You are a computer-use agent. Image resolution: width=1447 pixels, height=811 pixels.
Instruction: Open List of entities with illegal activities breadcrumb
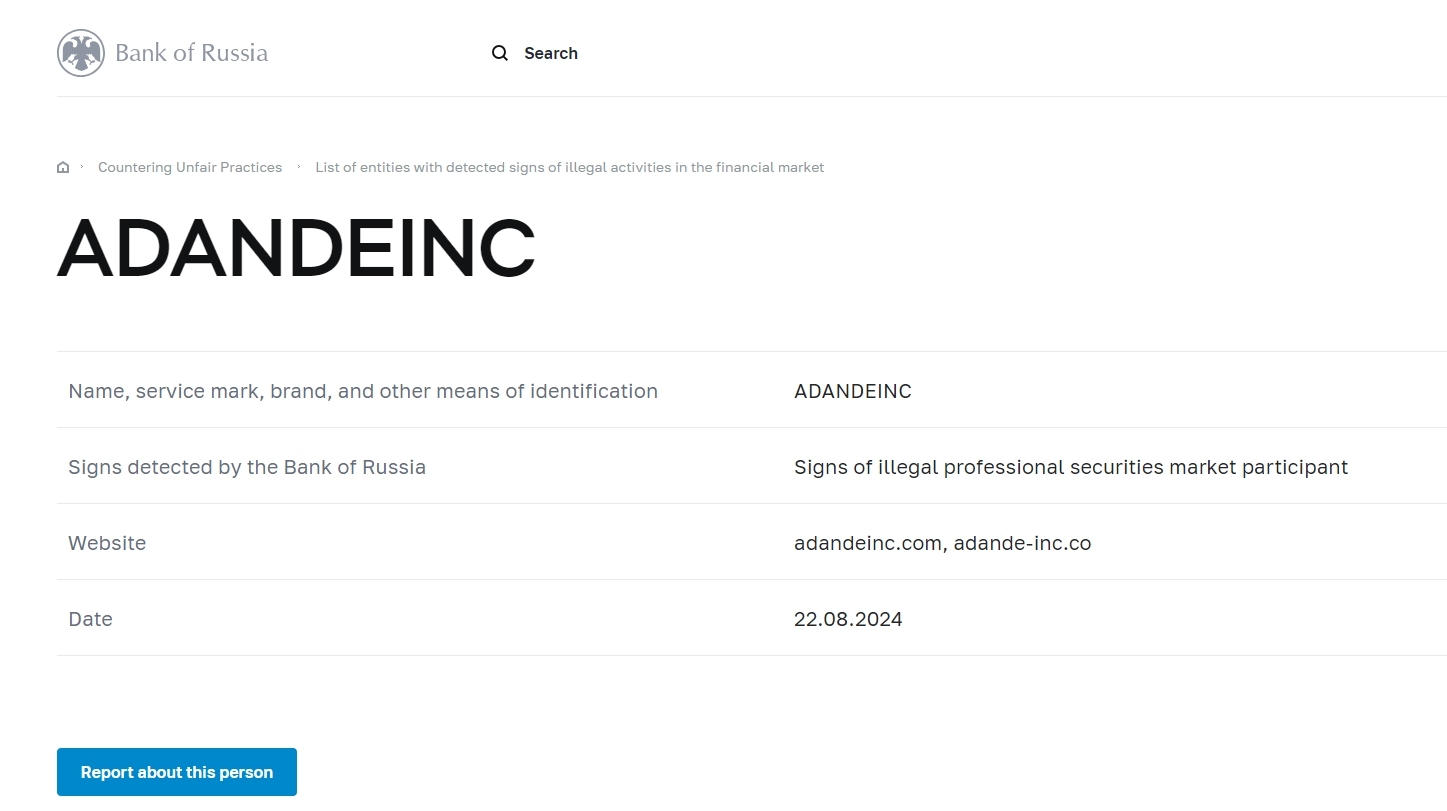(569, 167)
